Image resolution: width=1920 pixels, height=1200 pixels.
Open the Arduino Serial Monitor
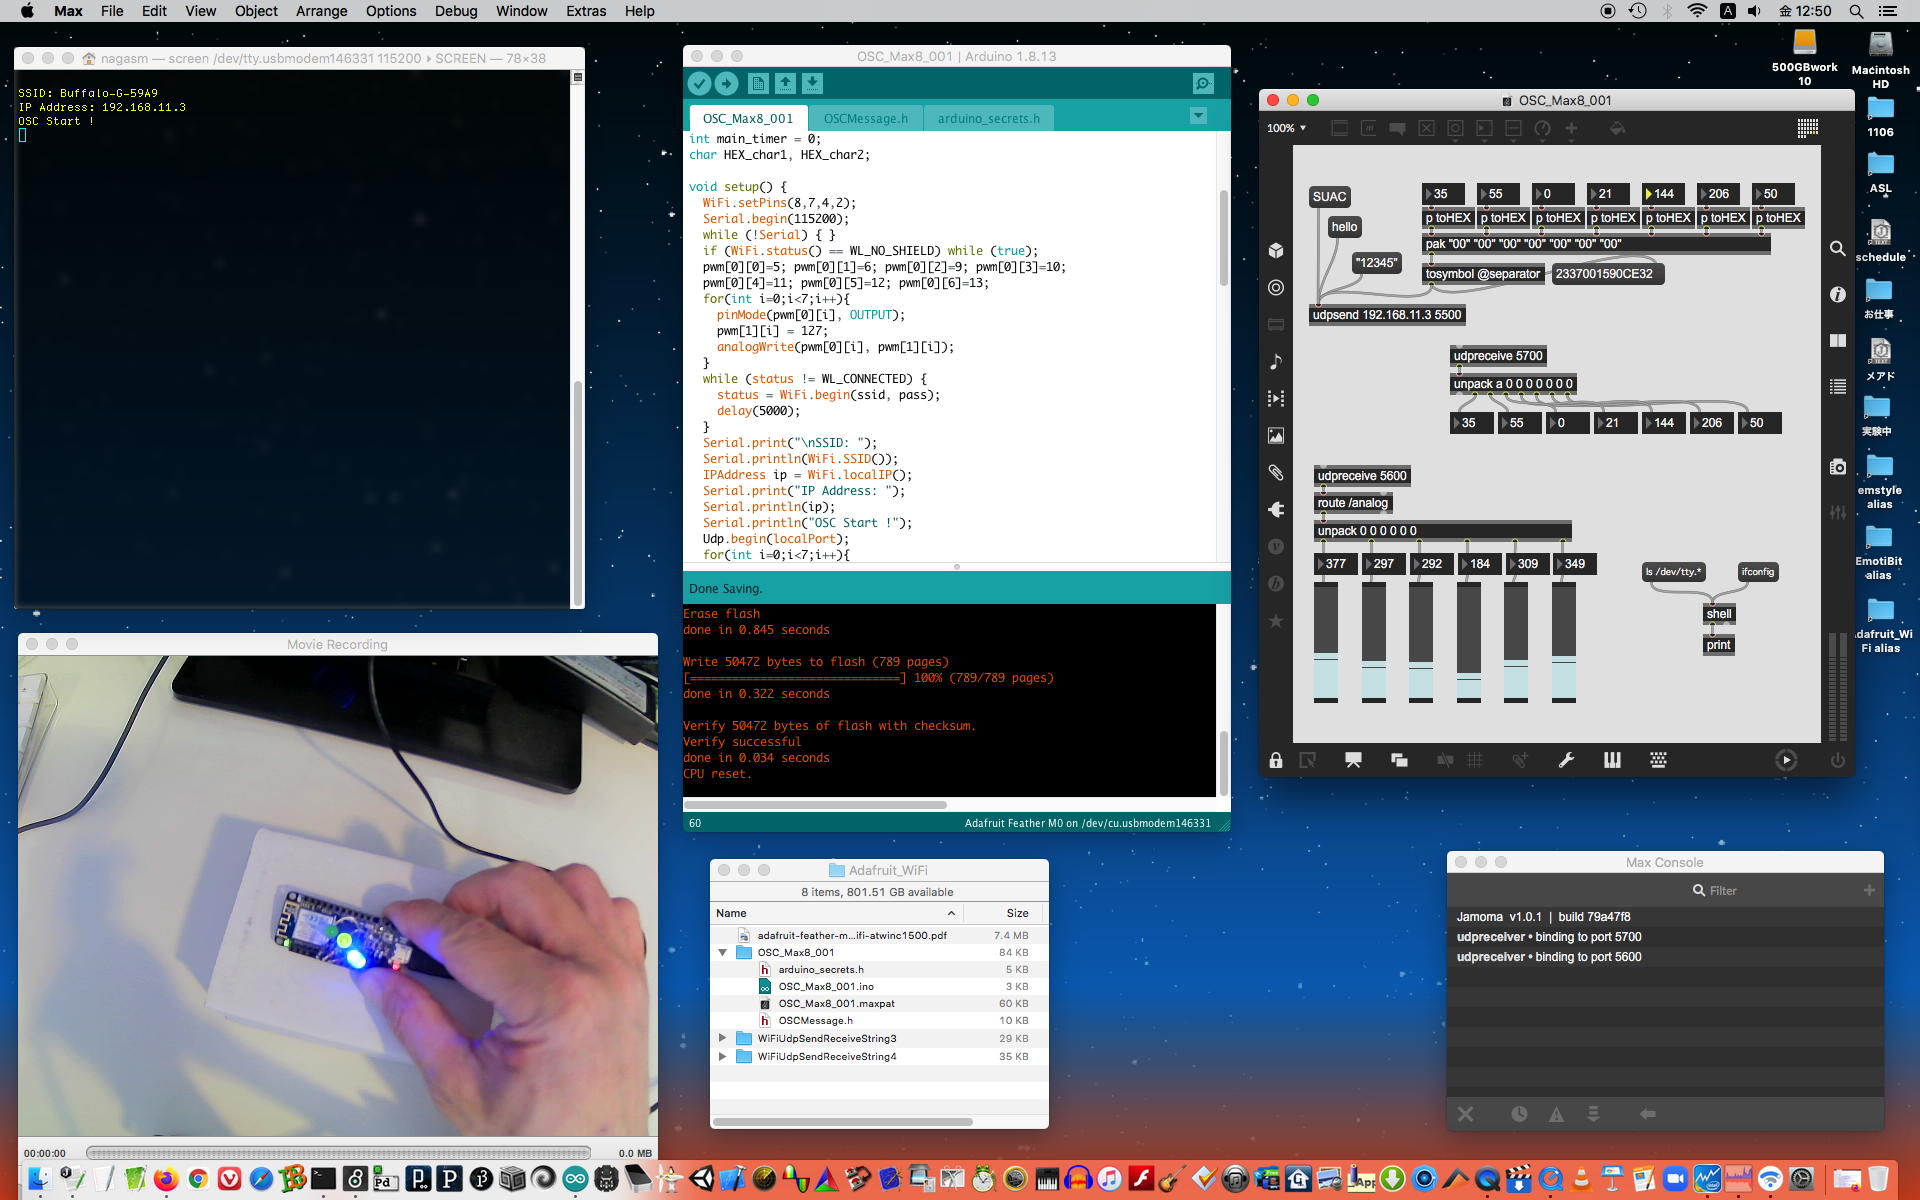click(x=1203, y=84)
